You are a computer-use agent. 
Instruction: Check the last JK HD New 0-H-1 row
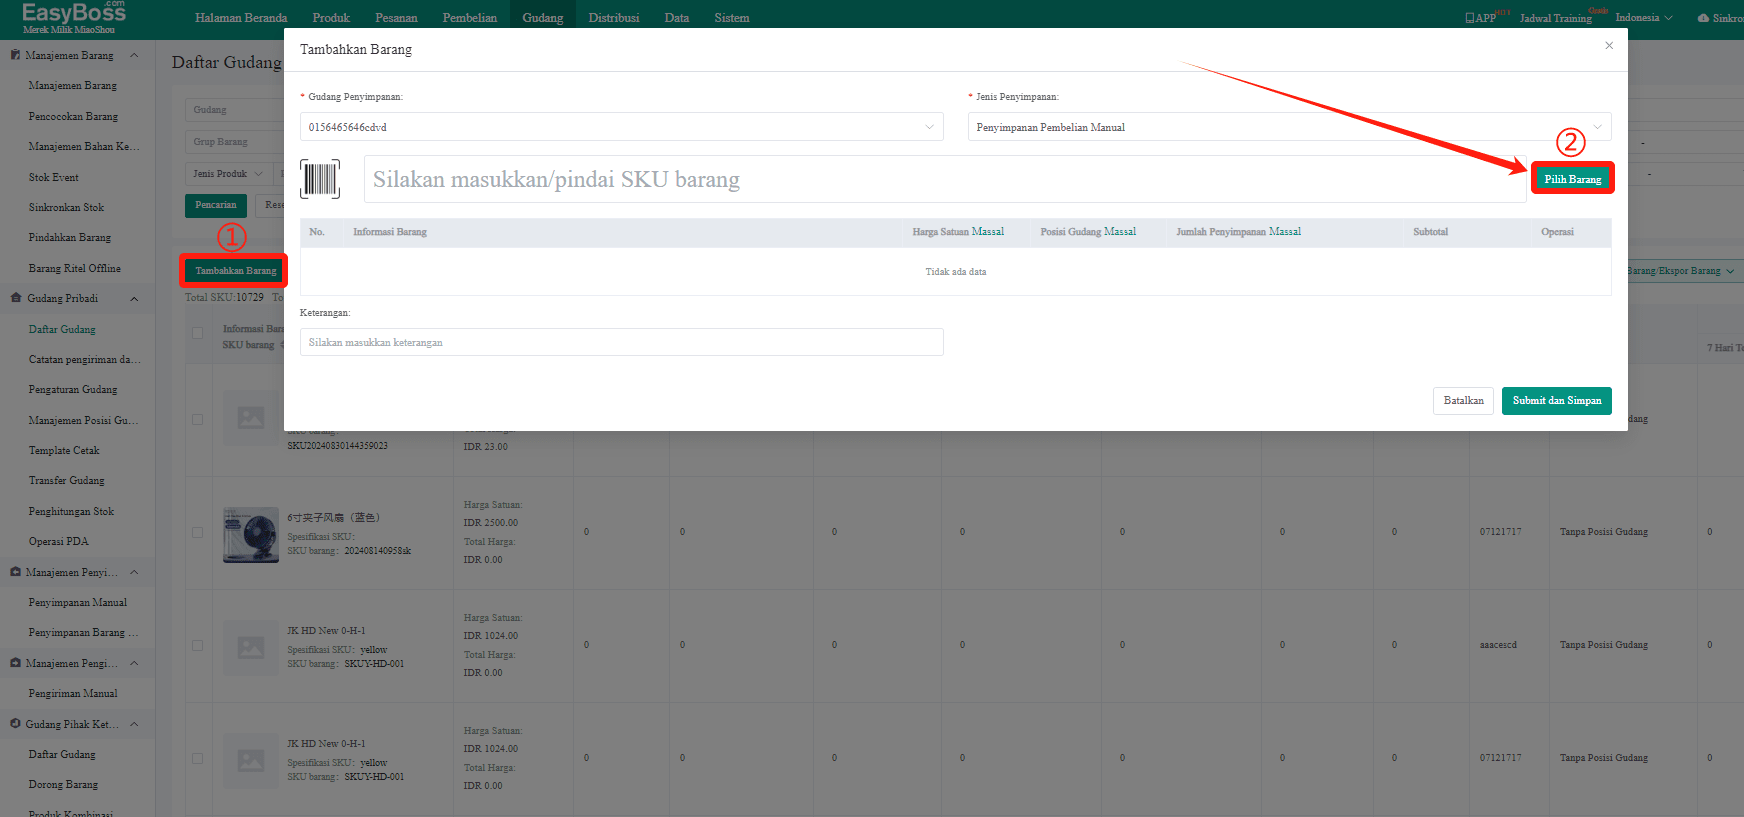tap(197, 759)
